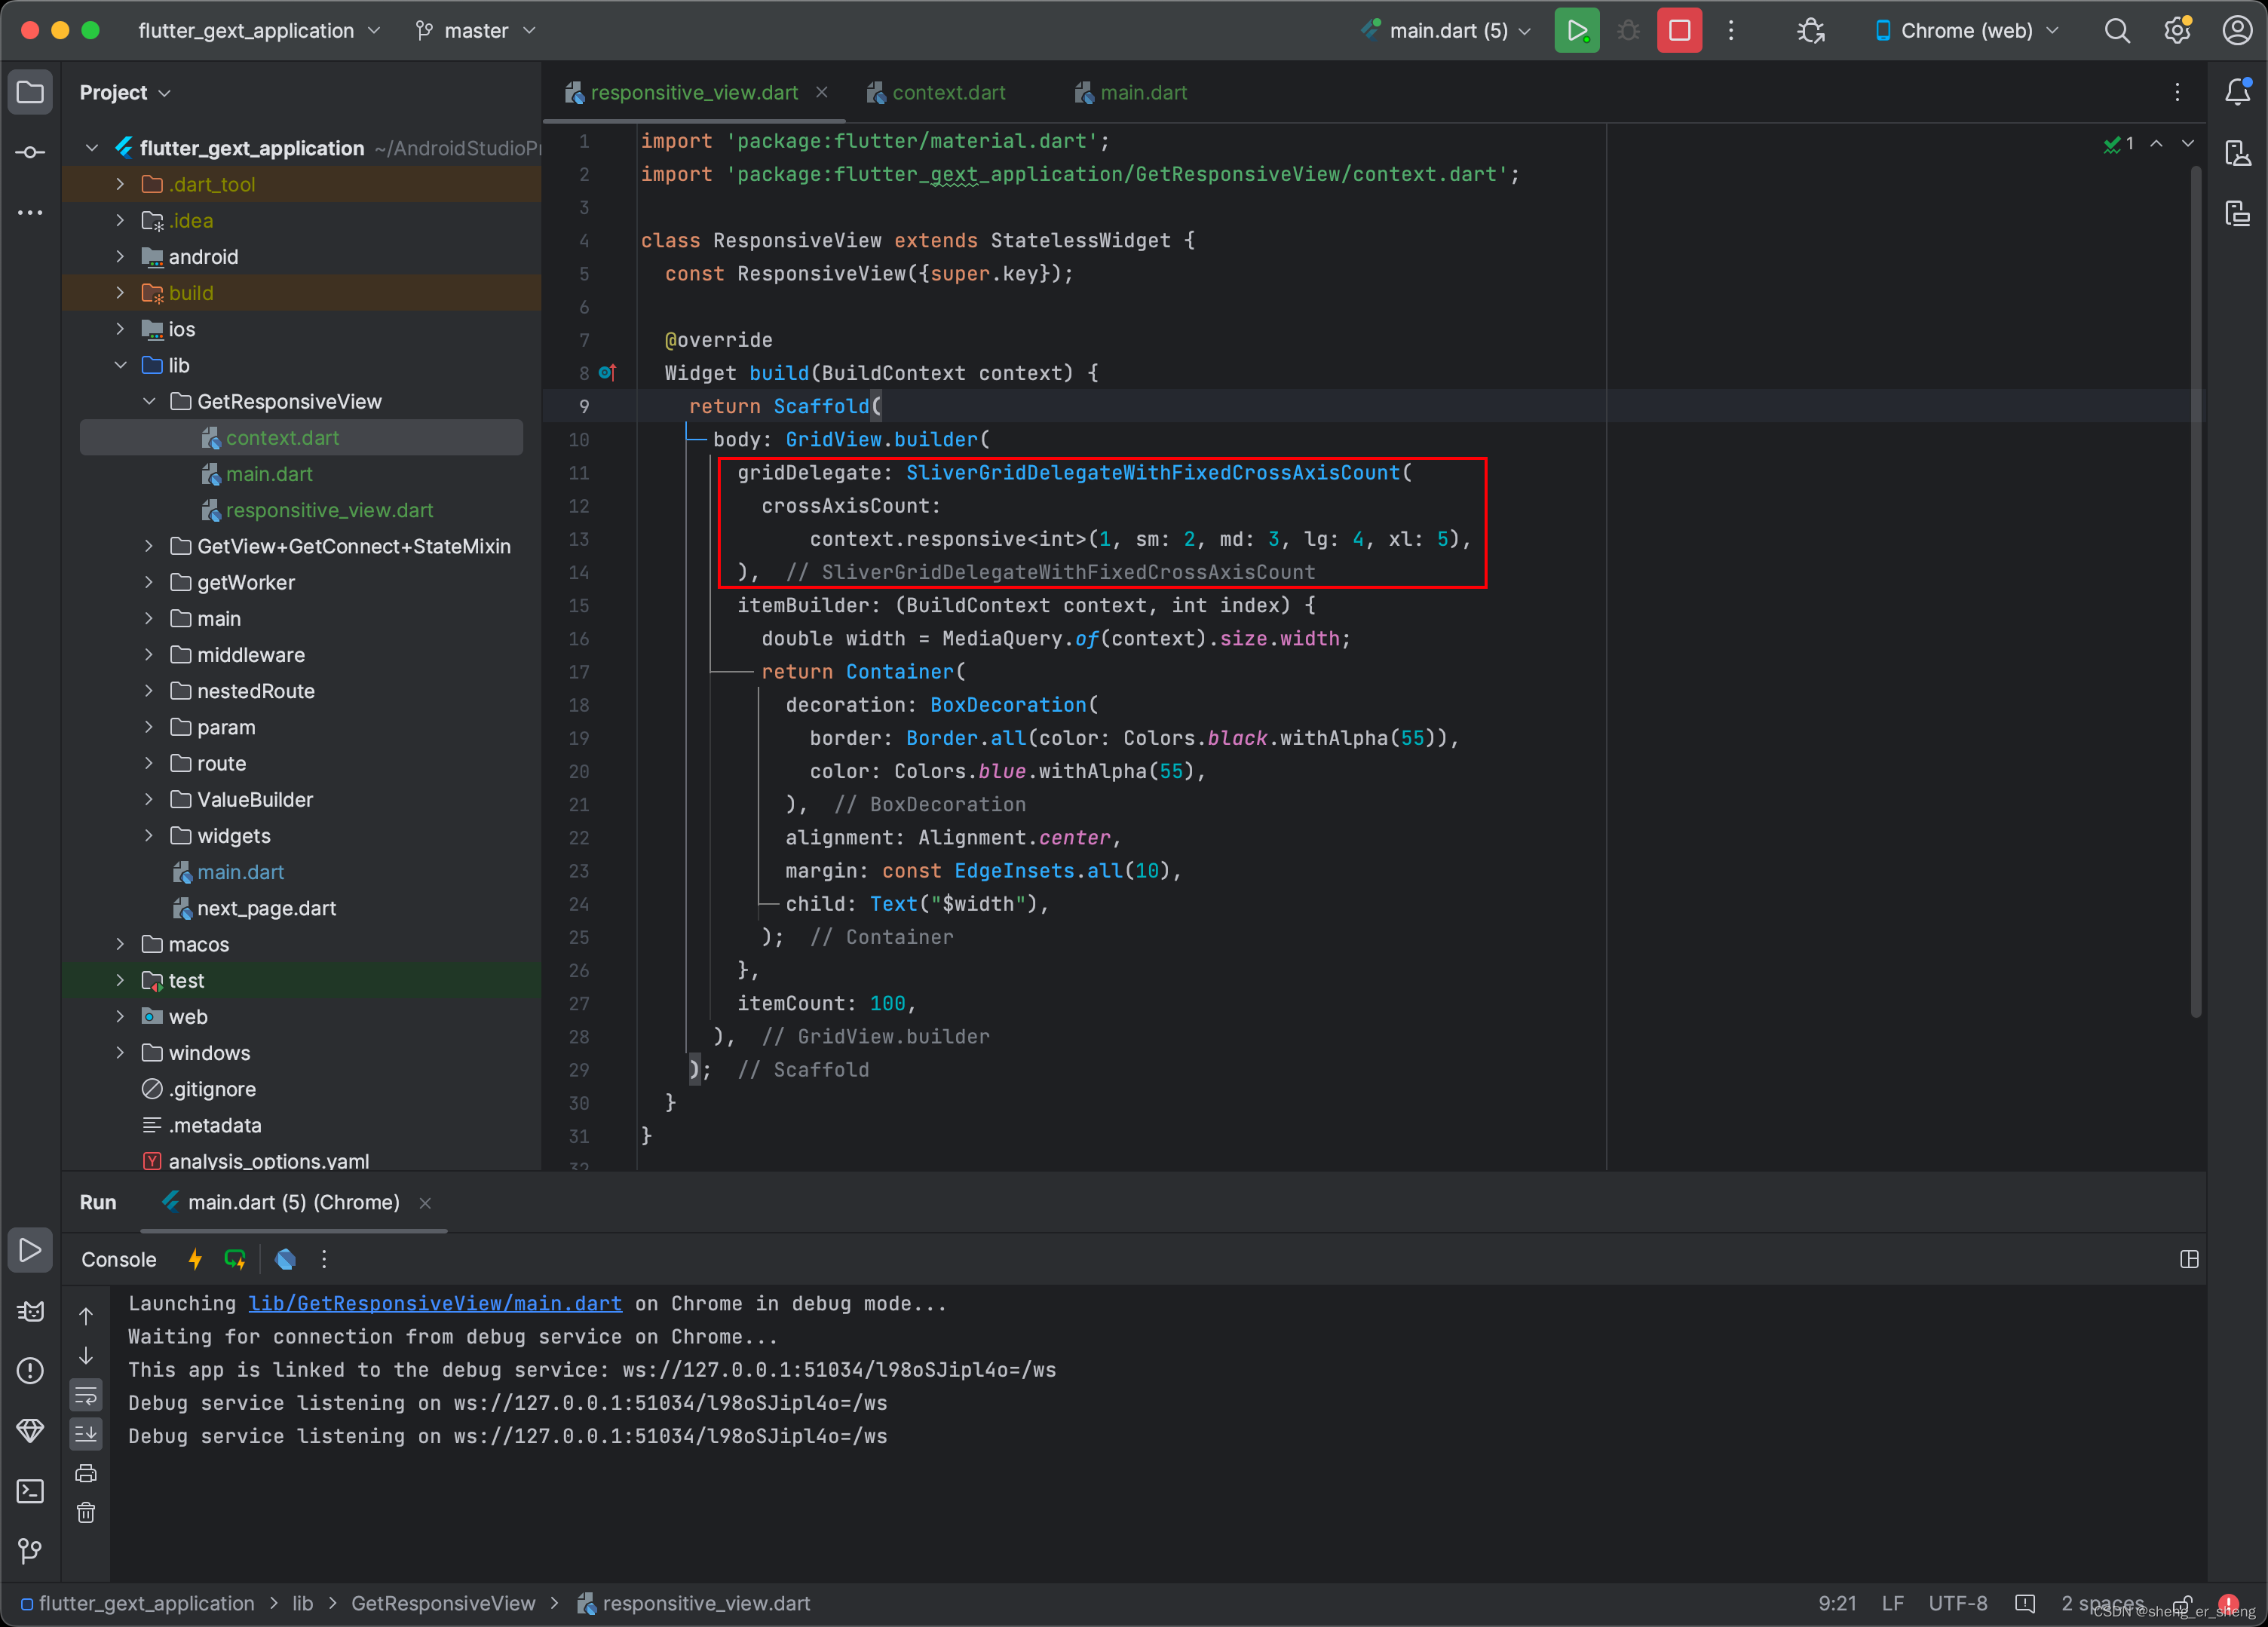Open more run actions via the vertical dots

1731,31
